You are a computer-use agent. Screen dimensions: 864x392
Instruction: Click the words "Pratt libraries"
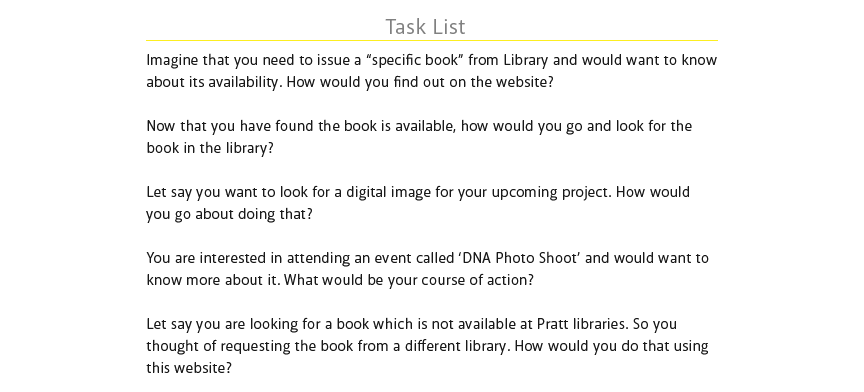pos(582,324)
